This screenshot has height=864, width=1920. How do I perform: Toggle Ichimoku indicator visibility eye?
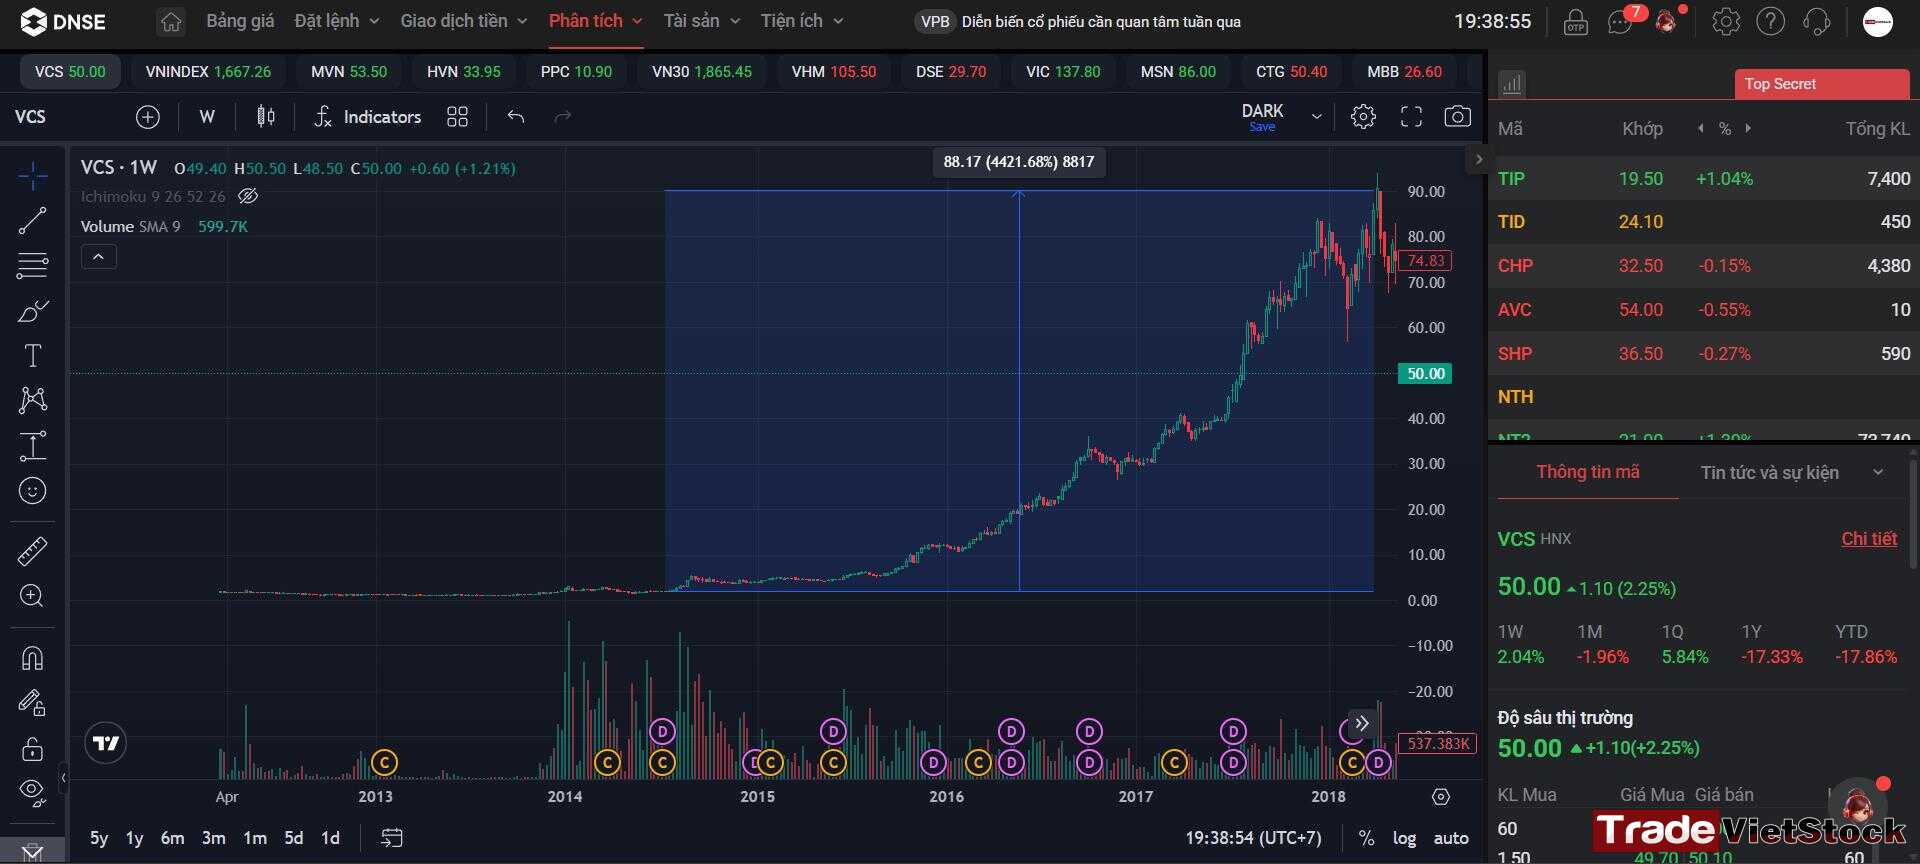pos(248,197)
